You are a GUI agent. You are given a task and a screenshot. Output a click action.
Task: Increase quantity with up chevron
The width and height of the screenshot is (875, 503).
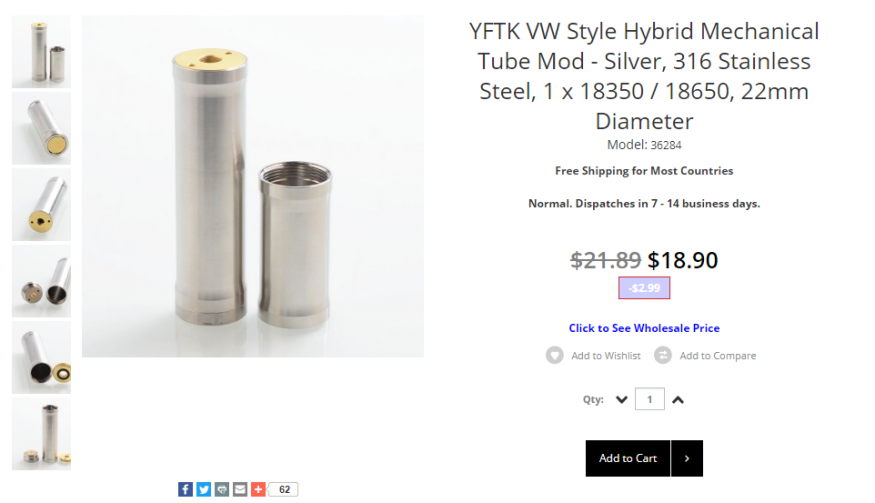[x=677, y=400]
